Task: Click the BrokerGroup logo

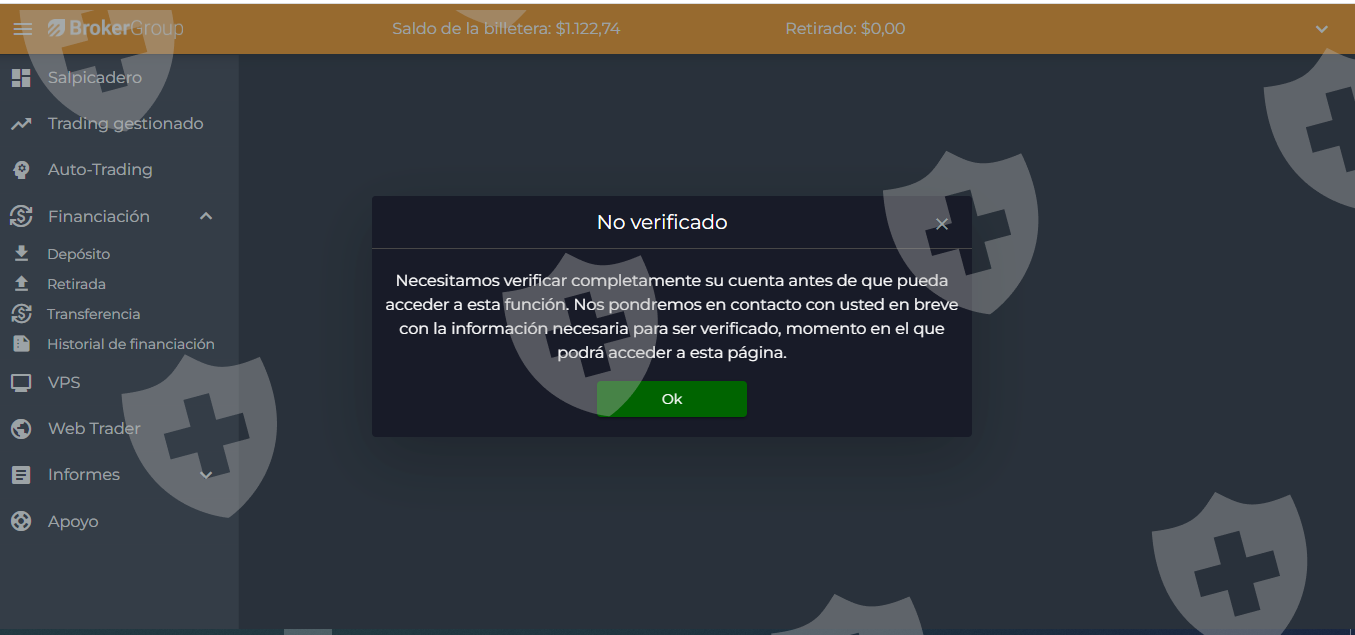Action: click(x=116, y=28)
